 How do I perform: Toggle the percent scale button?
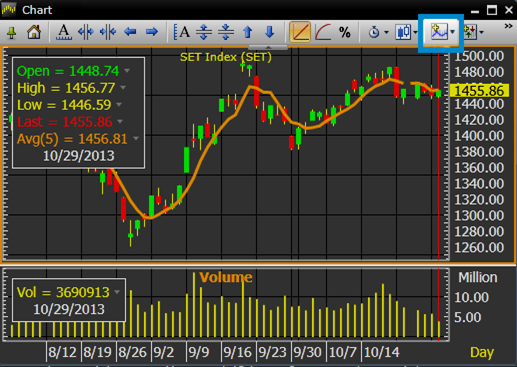(x=345, y=32)
